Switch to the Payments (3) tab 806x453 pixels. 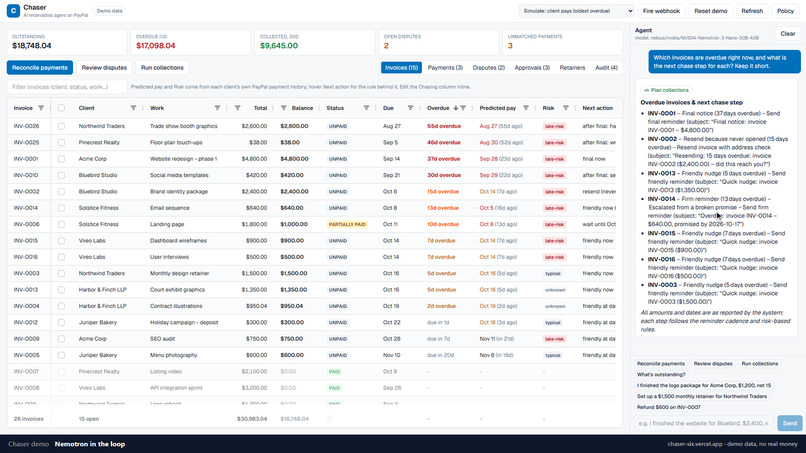point(445,67)
